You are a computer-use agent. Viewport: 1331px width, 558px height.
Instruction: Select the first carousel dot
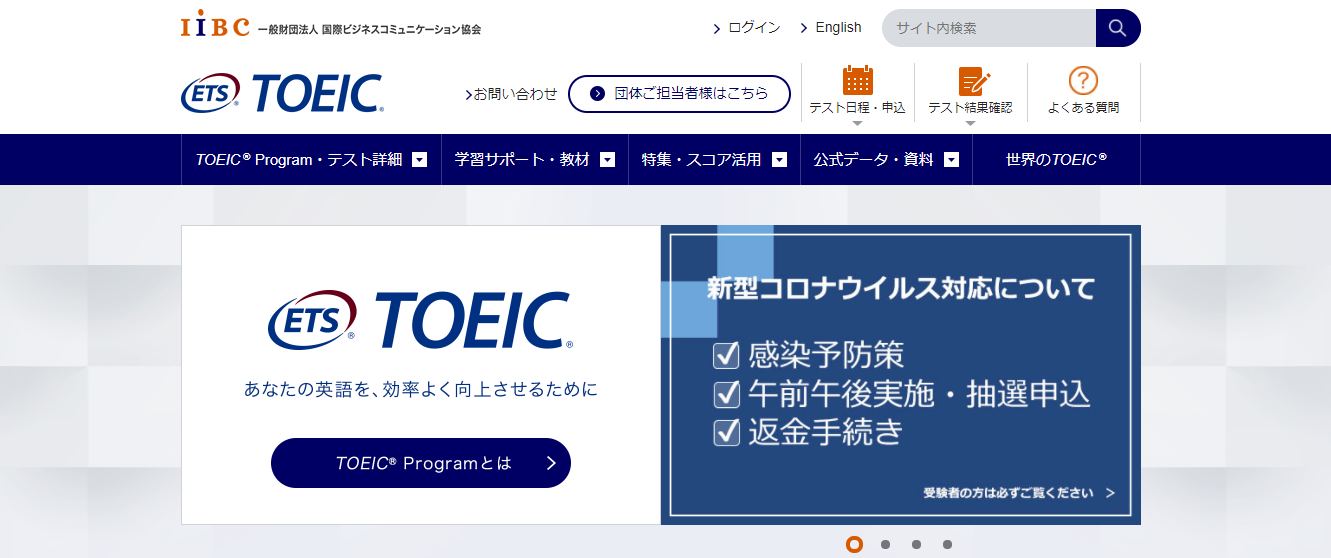[854, 544]
